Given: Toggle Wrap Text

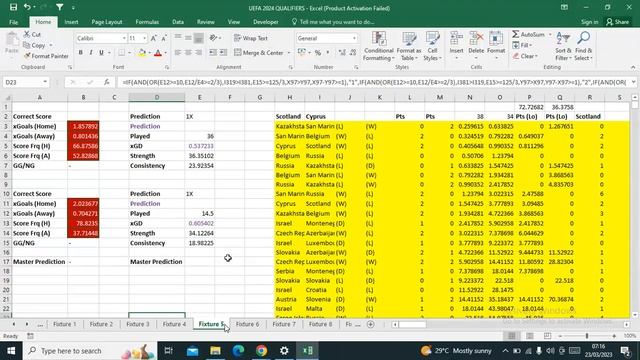Looking at the screenshot, I should coord(251,38).
